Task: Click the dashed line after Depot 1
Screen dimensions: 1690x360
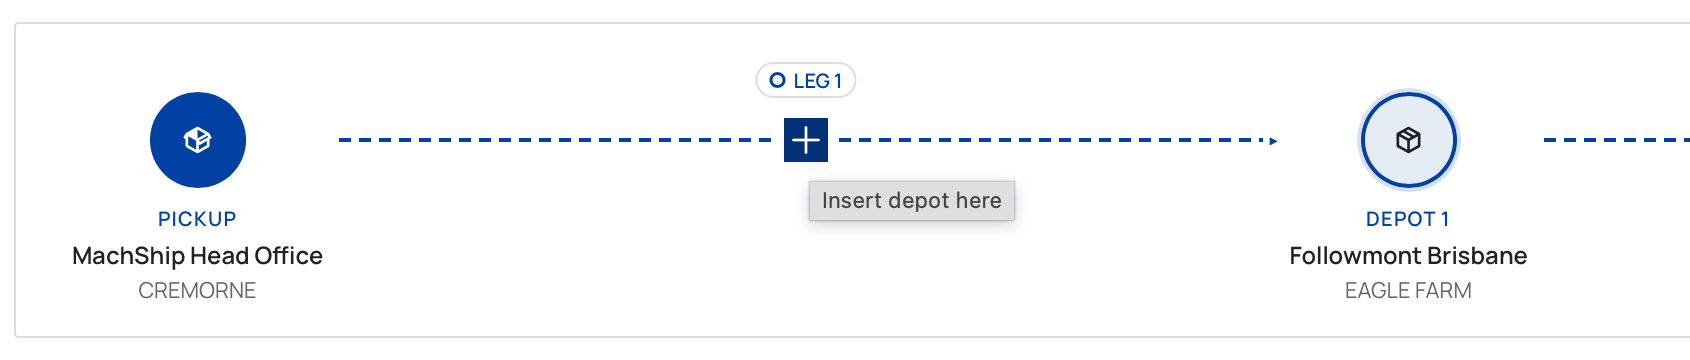Action: pyautogui.click(x=1617, y=140)
